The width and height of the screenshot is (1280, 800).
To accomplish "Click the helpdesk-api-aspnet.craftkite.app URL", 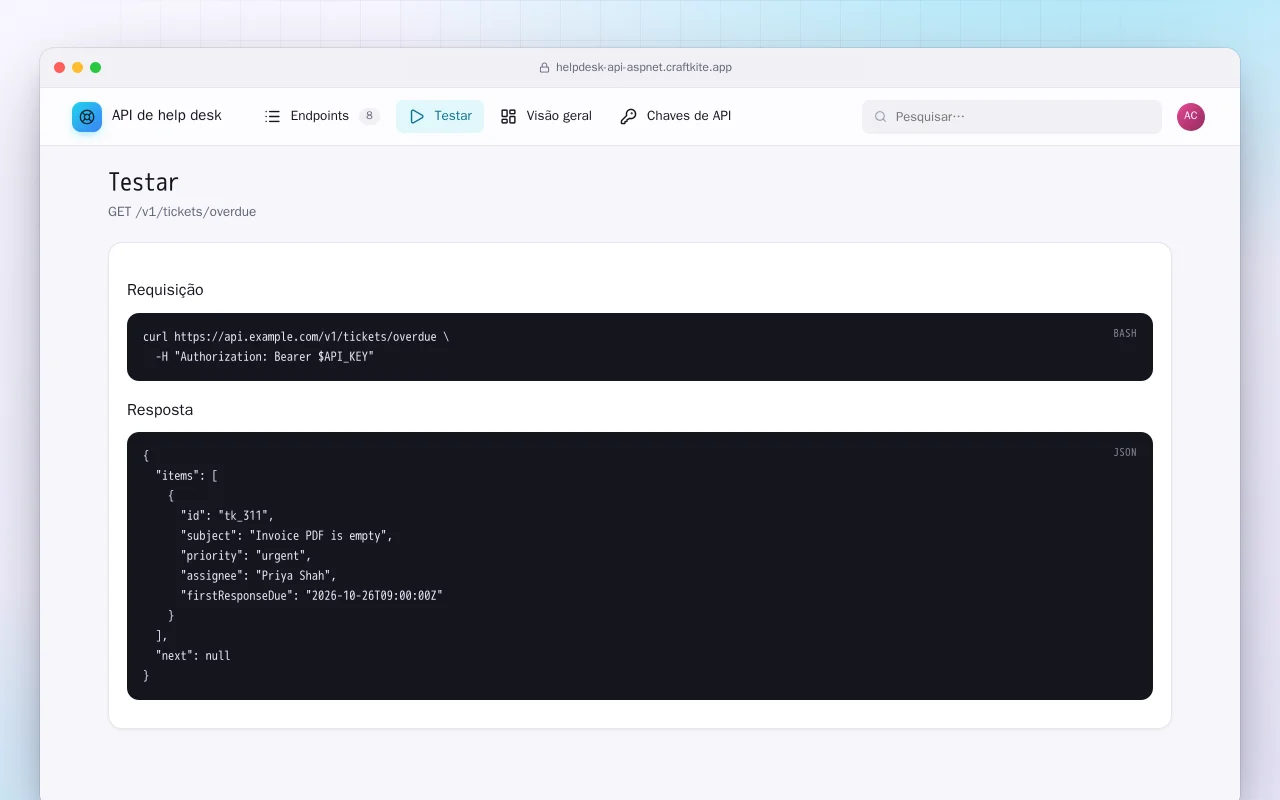I will [x=644, y=68].
